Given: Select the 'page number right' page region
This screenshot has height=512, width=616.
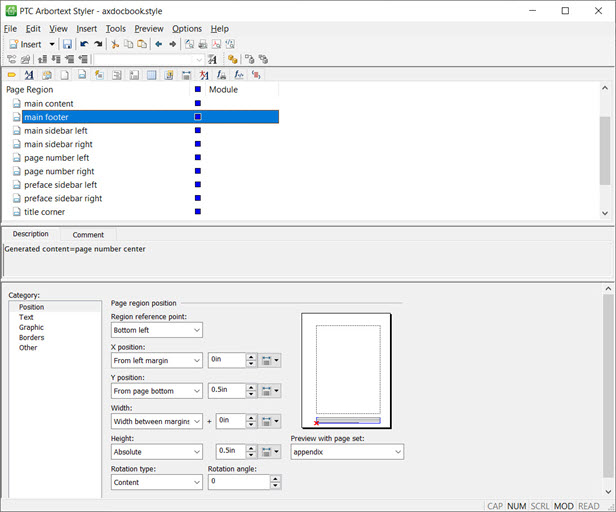Looking at the screenshot, I should point(59,171).
